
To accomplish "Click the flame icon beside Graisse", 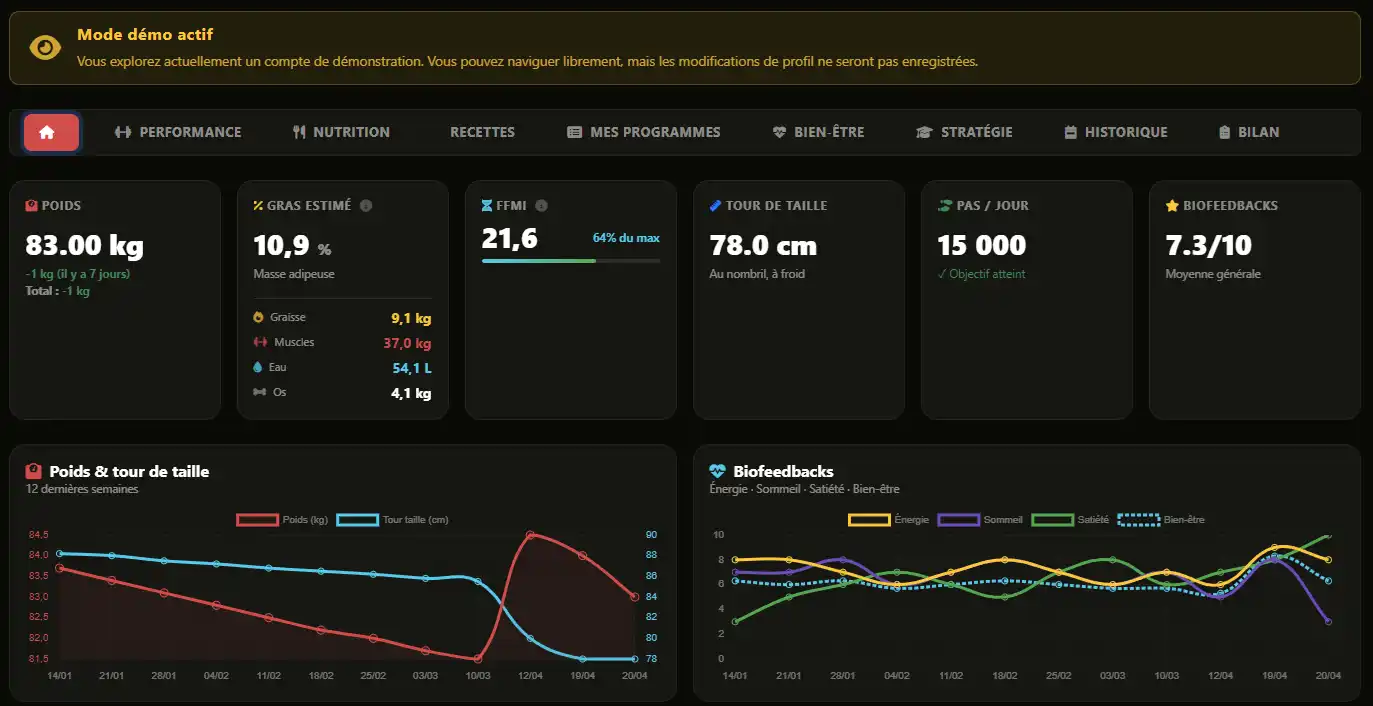I will click(259, 317).
